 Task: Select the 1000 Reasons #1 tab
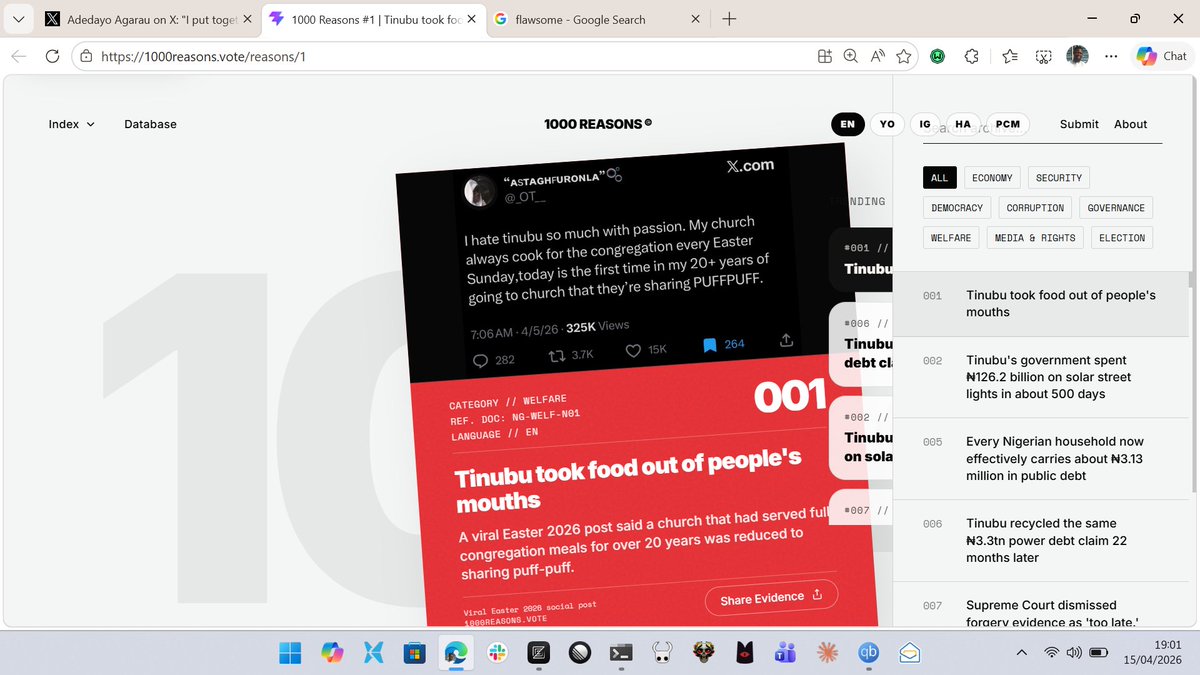[x=372, y=19]
